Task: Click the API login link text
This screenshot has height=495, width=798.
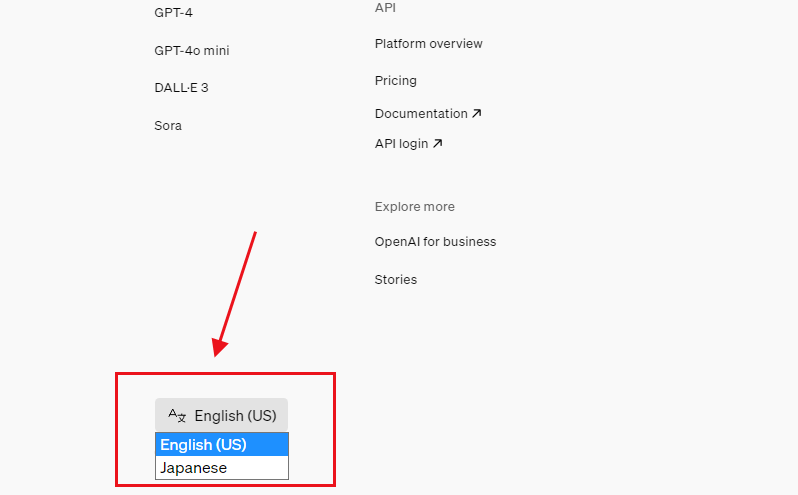Action: [x=401, y=144]
